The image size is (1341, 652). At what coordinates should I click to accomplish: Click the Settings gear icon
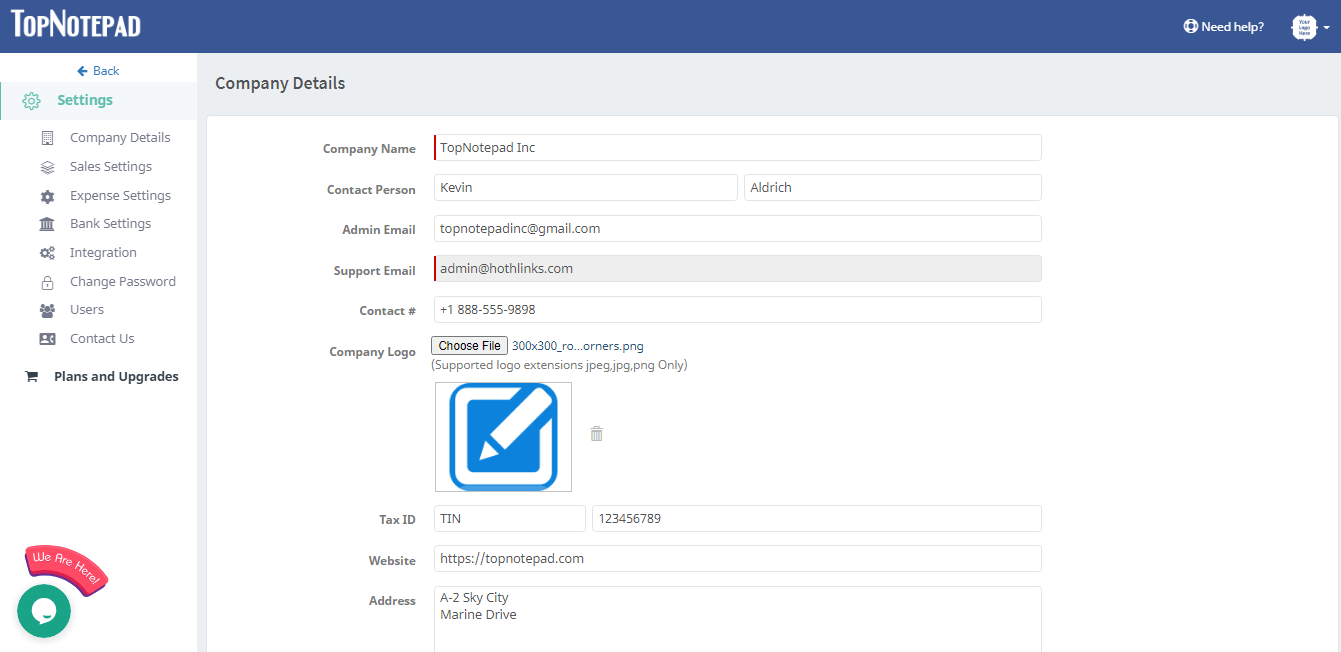31,101
